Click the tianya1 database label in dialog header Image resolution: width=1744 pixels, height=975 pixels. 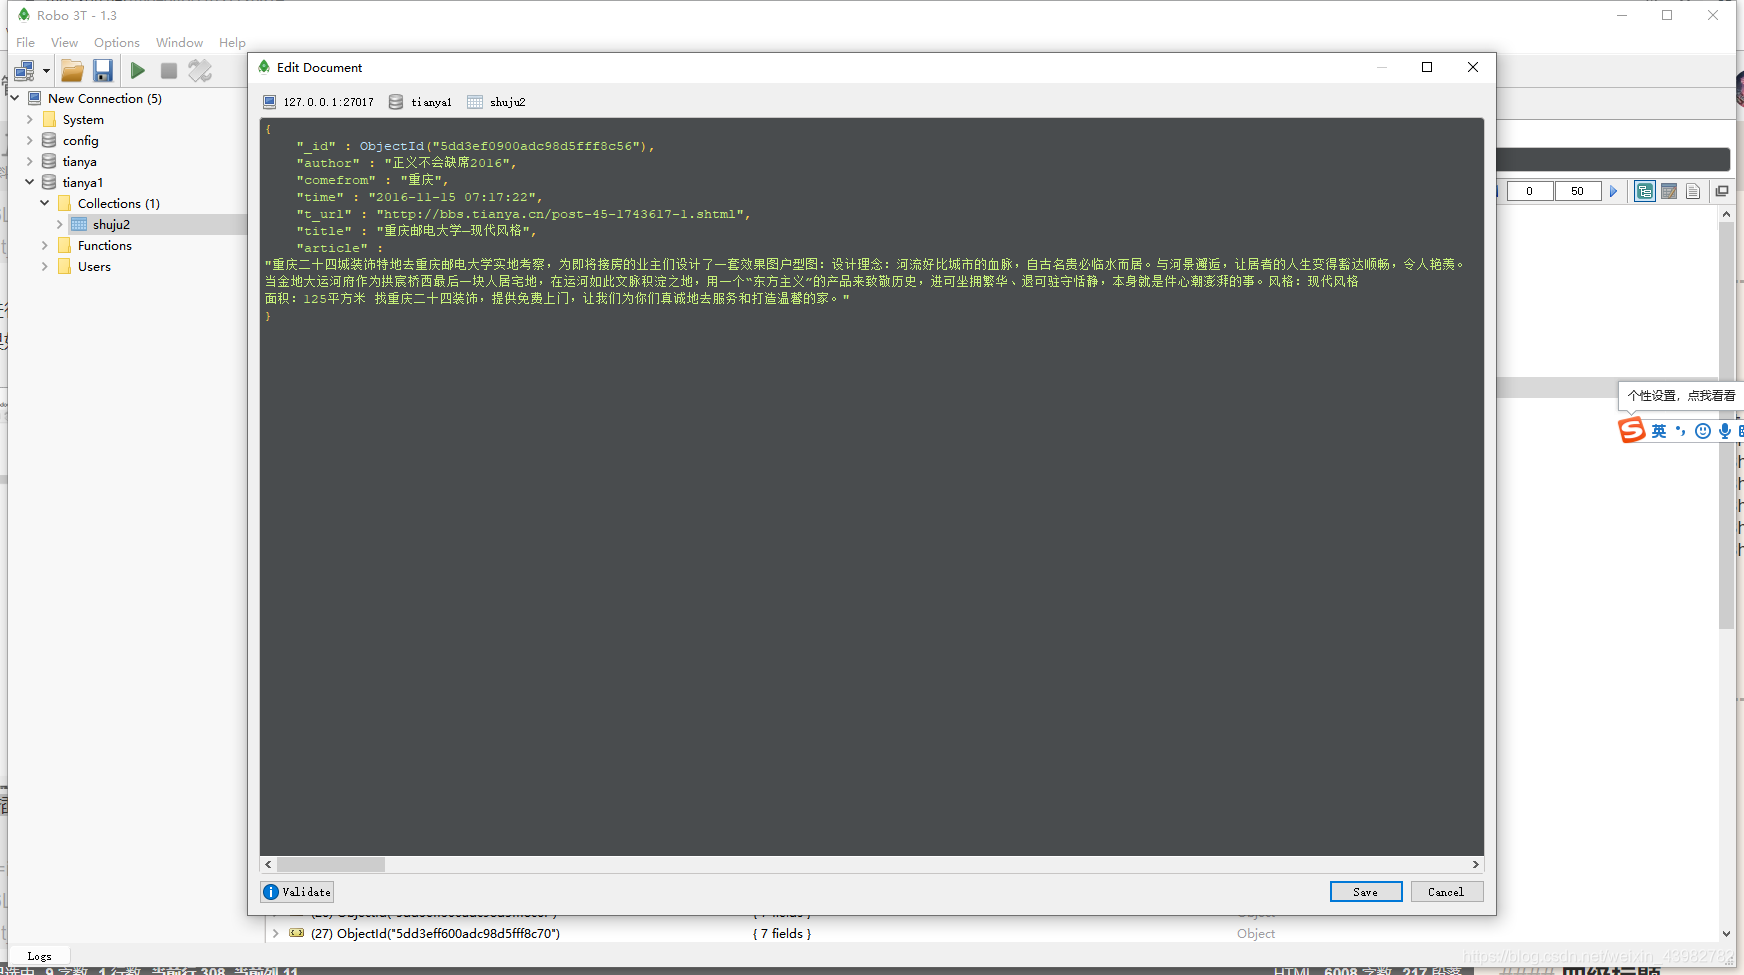(431, 102)
